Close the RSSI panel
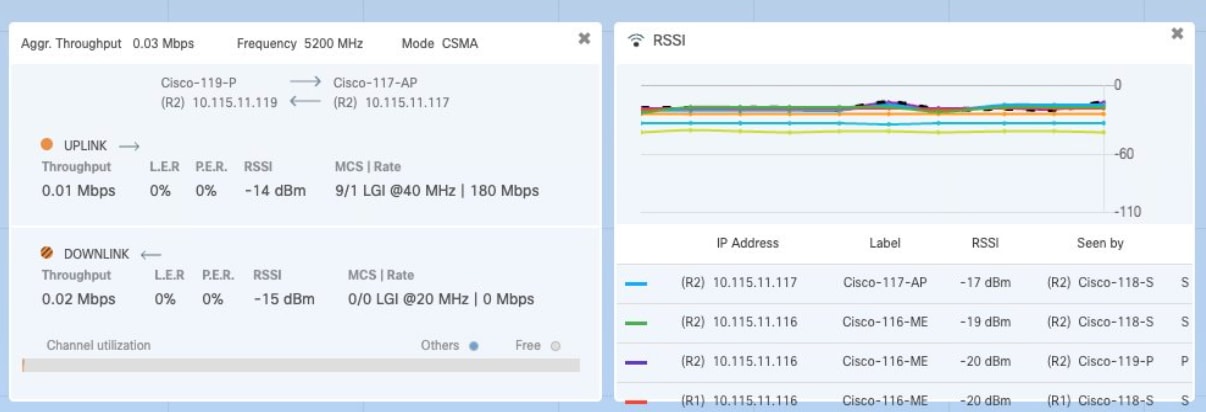 coord(1177,34)
